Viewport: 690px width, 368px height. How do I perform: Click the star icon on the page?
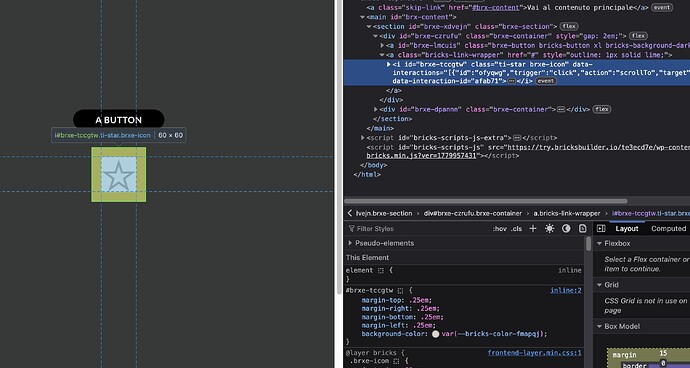tap(118, 175)
